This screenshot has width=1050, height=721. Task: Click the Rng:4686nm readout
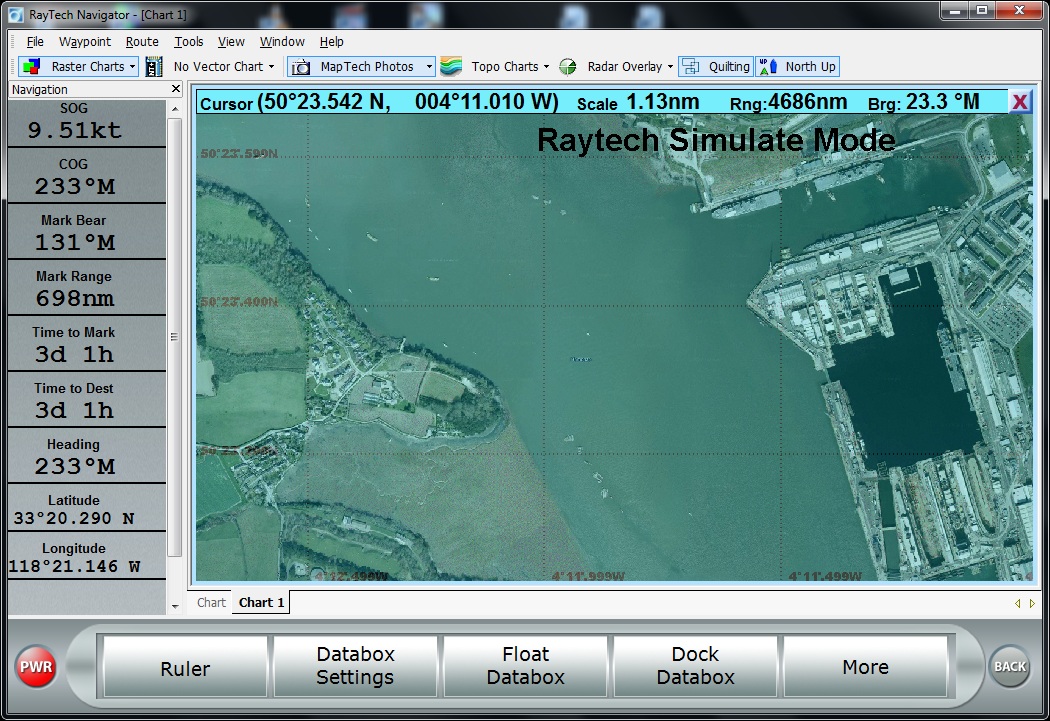(x=788, y=102)
